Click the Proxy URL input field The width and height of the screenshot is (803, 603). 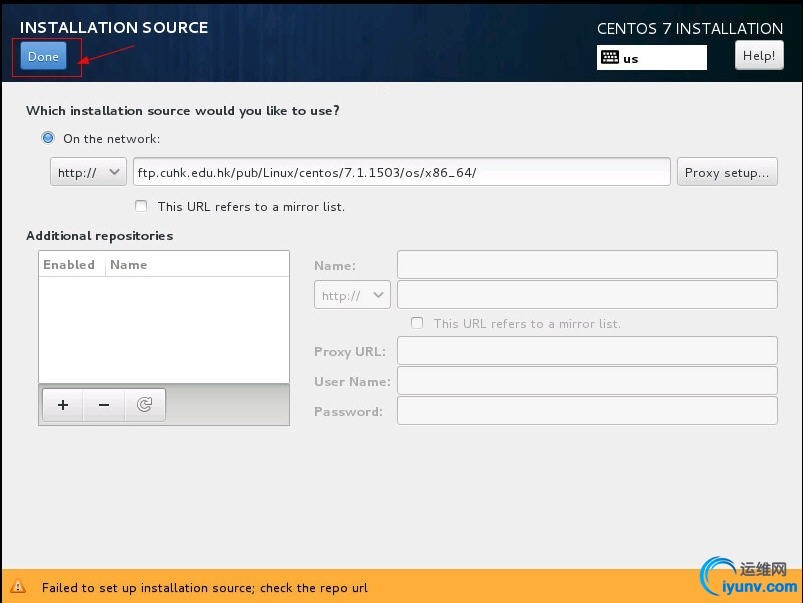(587, 351)
